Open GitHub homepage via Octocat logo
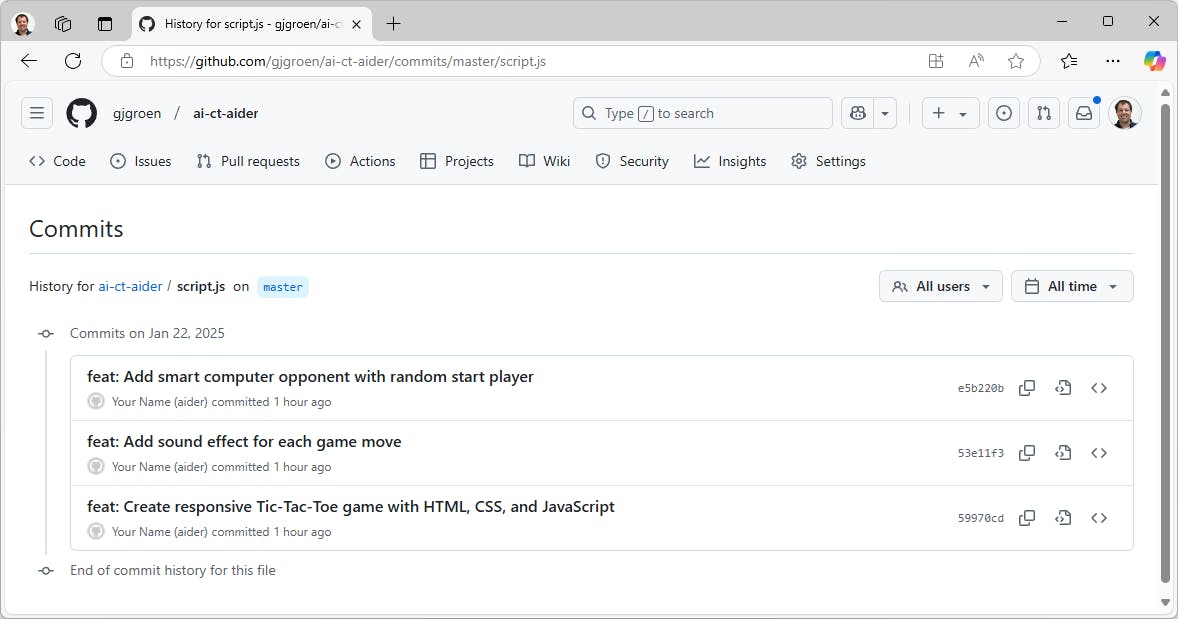The height and width of the screenshot is (619, 1178). (x=82, y=114)
